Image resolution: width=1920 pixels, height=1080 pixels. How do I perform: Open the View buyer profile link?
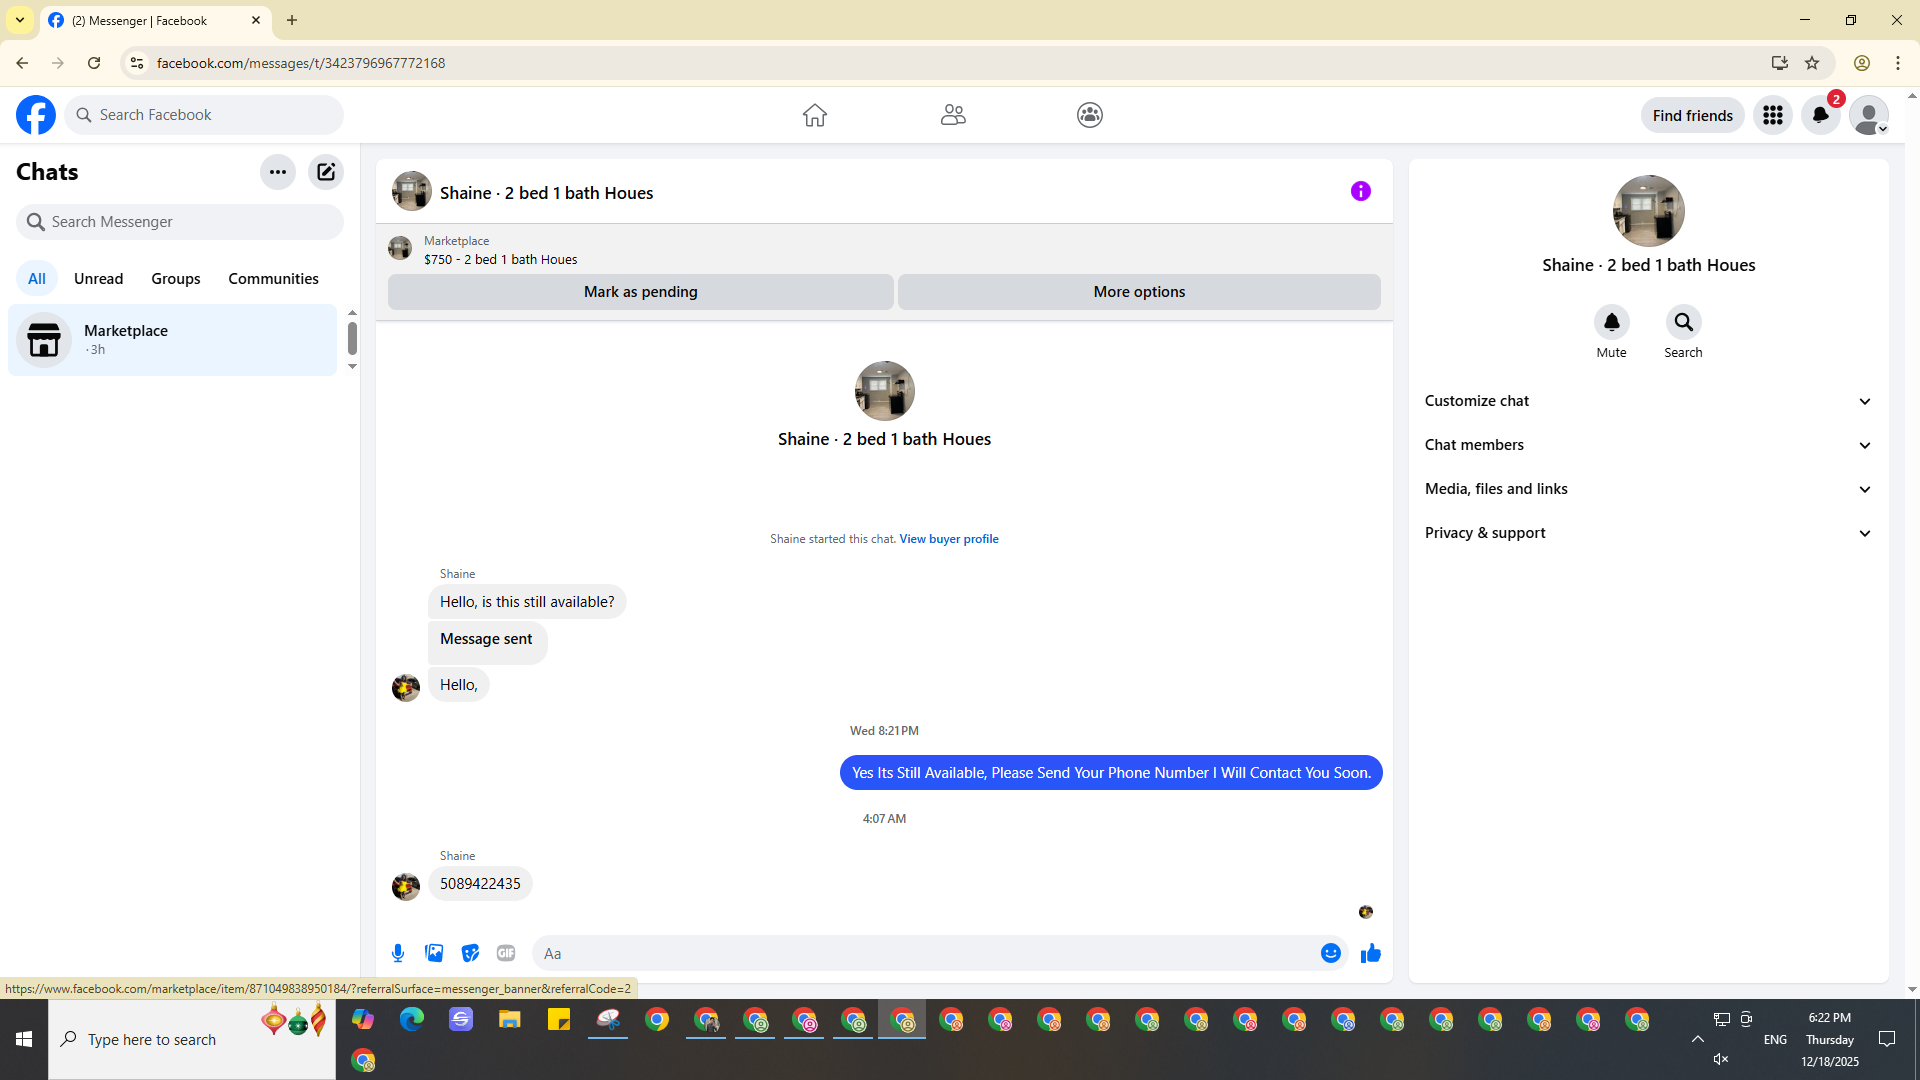(x=948, y=539)
